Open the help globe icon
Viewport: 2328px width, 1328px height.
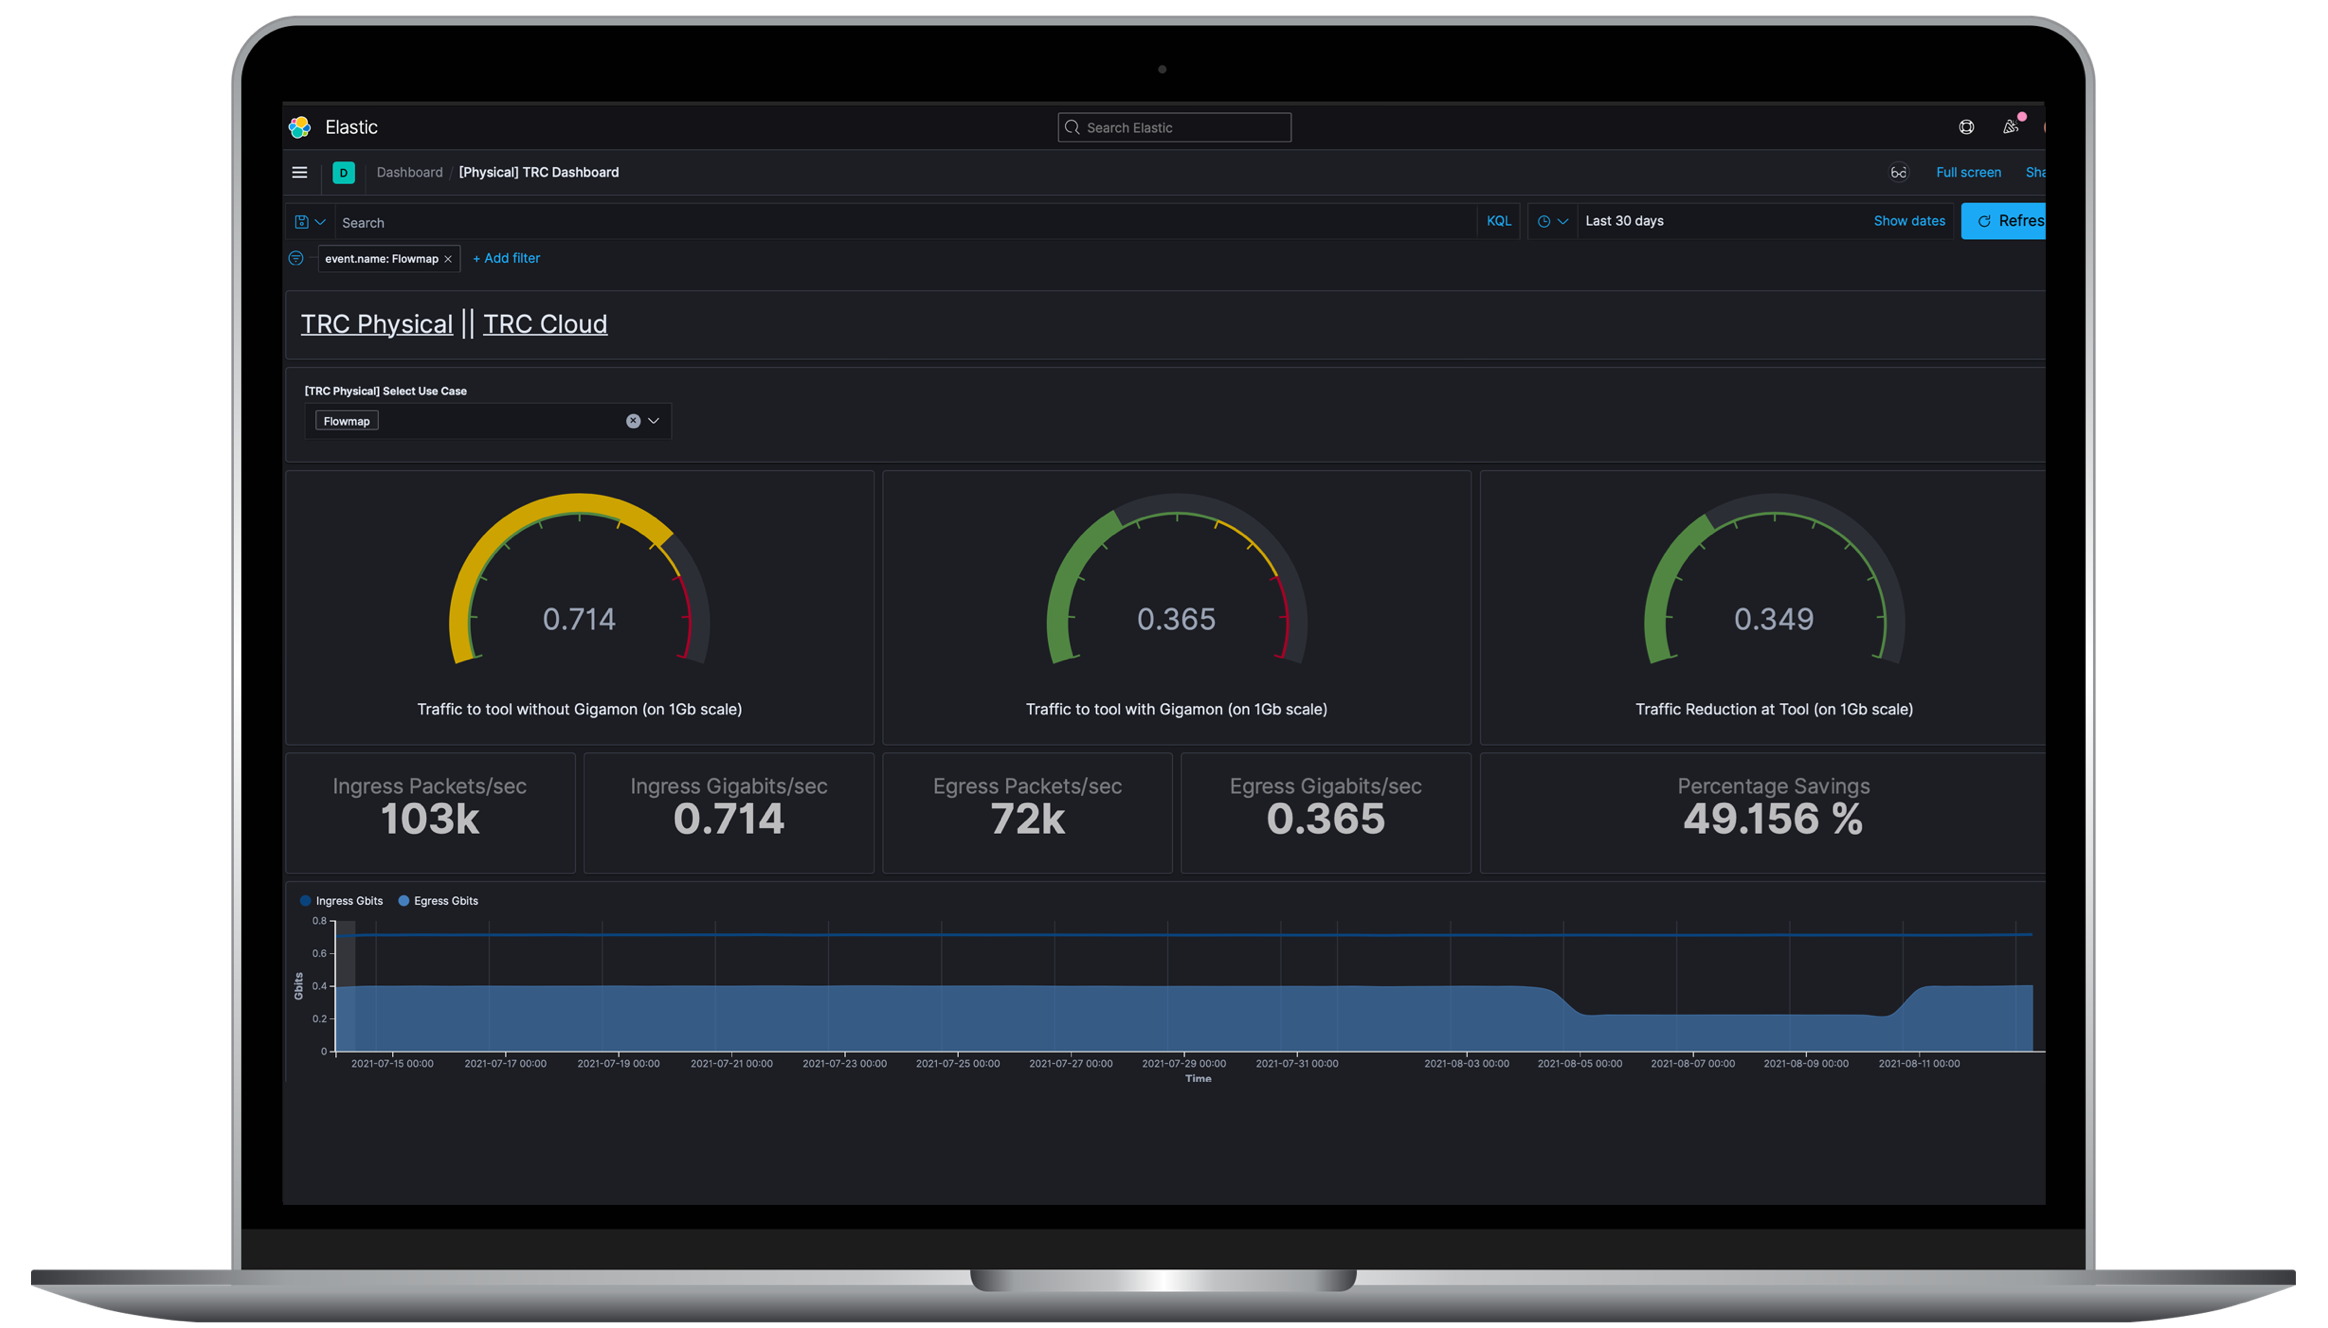(1966, 127)
